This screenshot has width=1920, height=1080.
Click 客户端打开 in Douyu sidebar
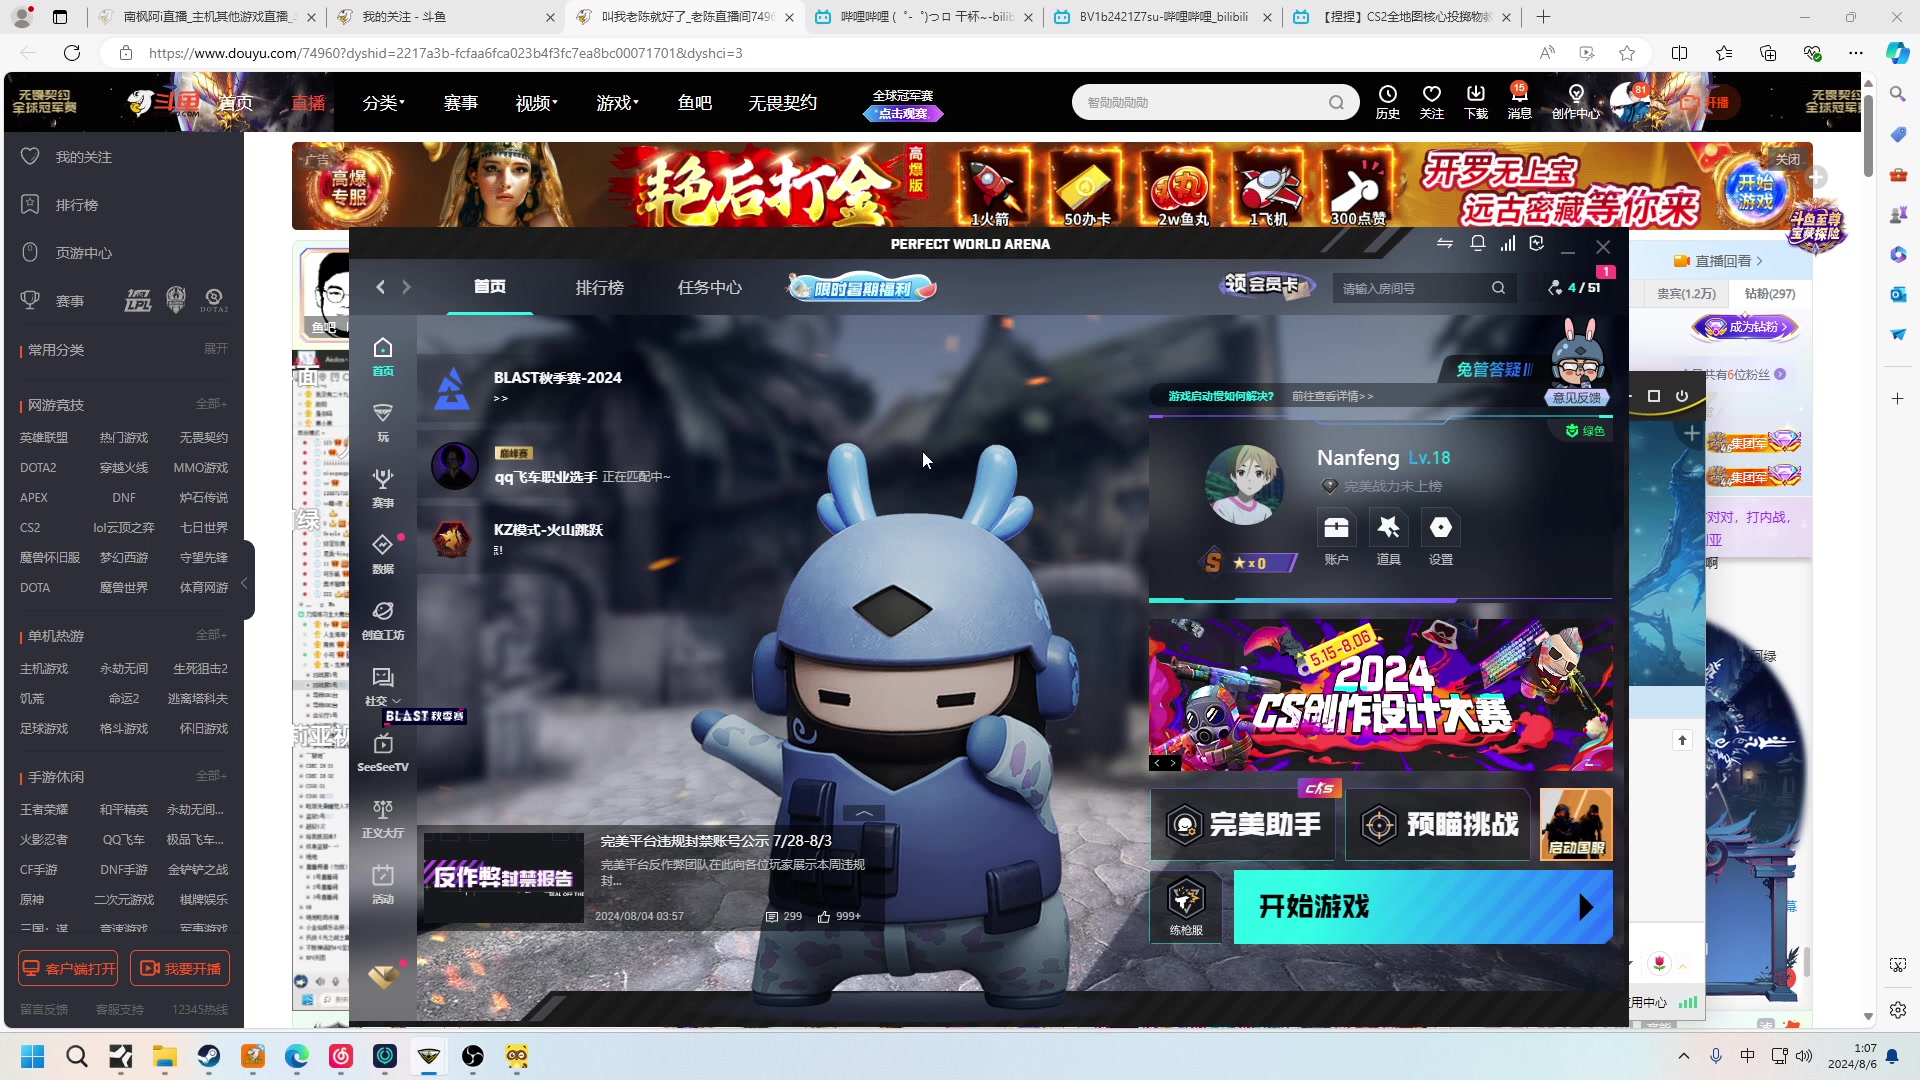pos(68,968)
